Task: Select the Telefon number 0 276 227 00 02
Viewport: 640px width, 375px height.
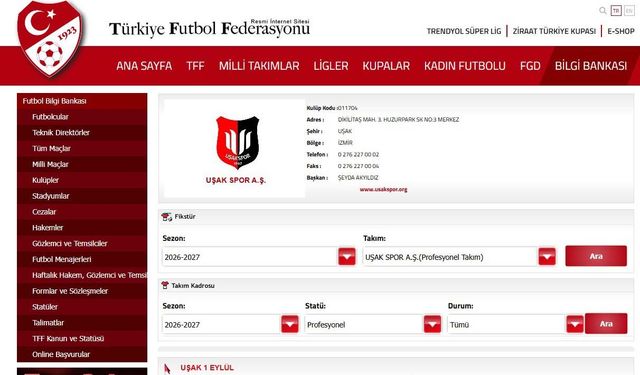Action: [358, 154]
